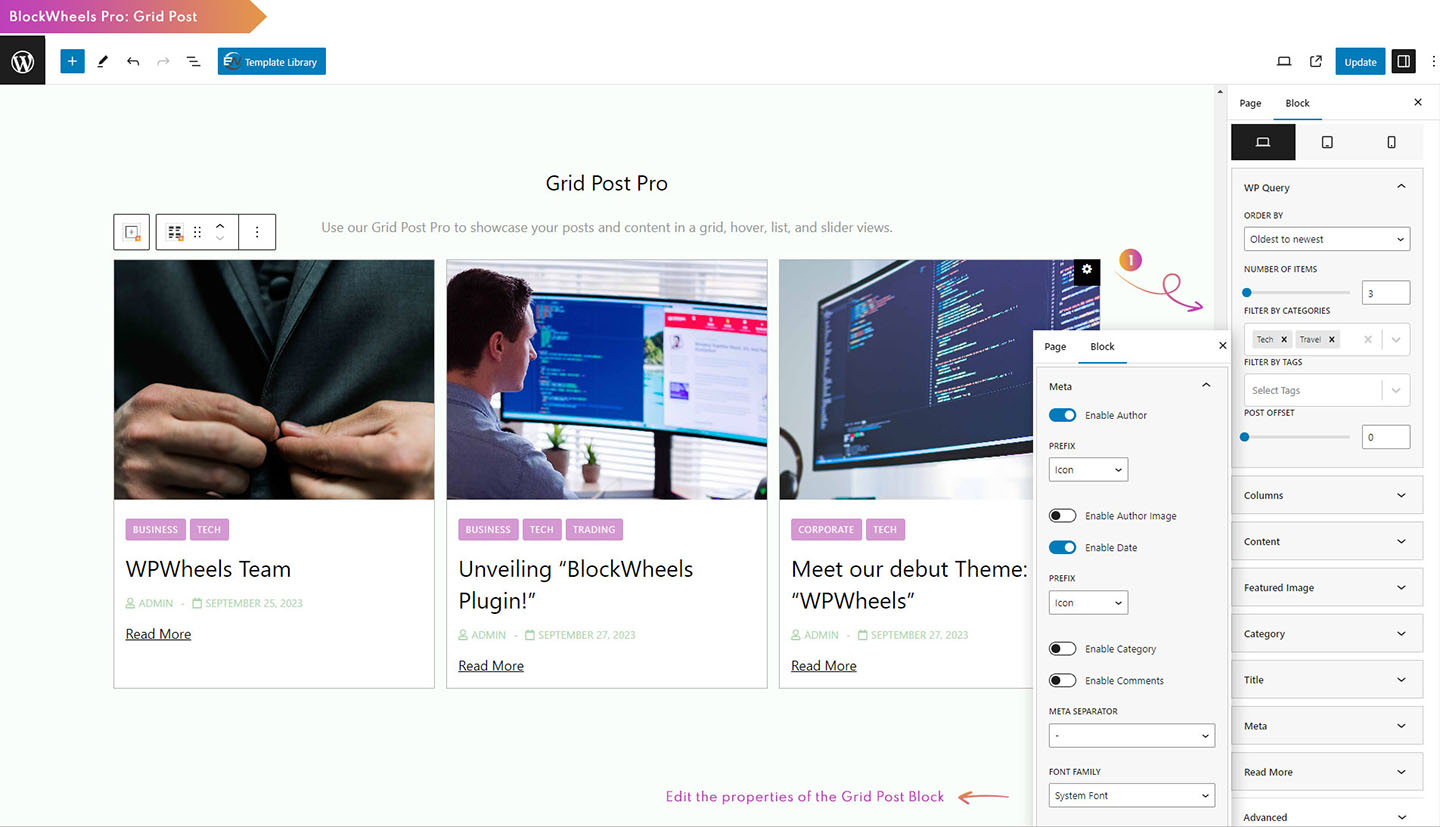This screenshot has width=1440, height=827.
Task: Turn on Enable Author Image toggle
Action: [1062, 516]
